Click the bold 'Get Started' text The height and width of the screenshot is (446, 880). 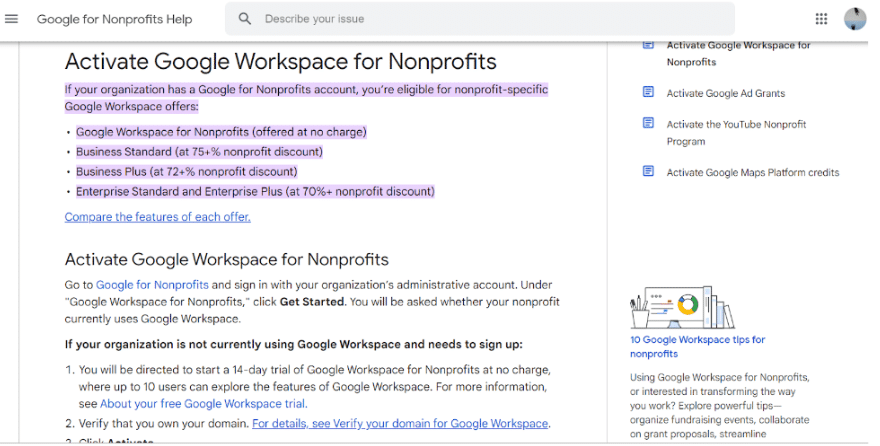(x=312, y=302)
